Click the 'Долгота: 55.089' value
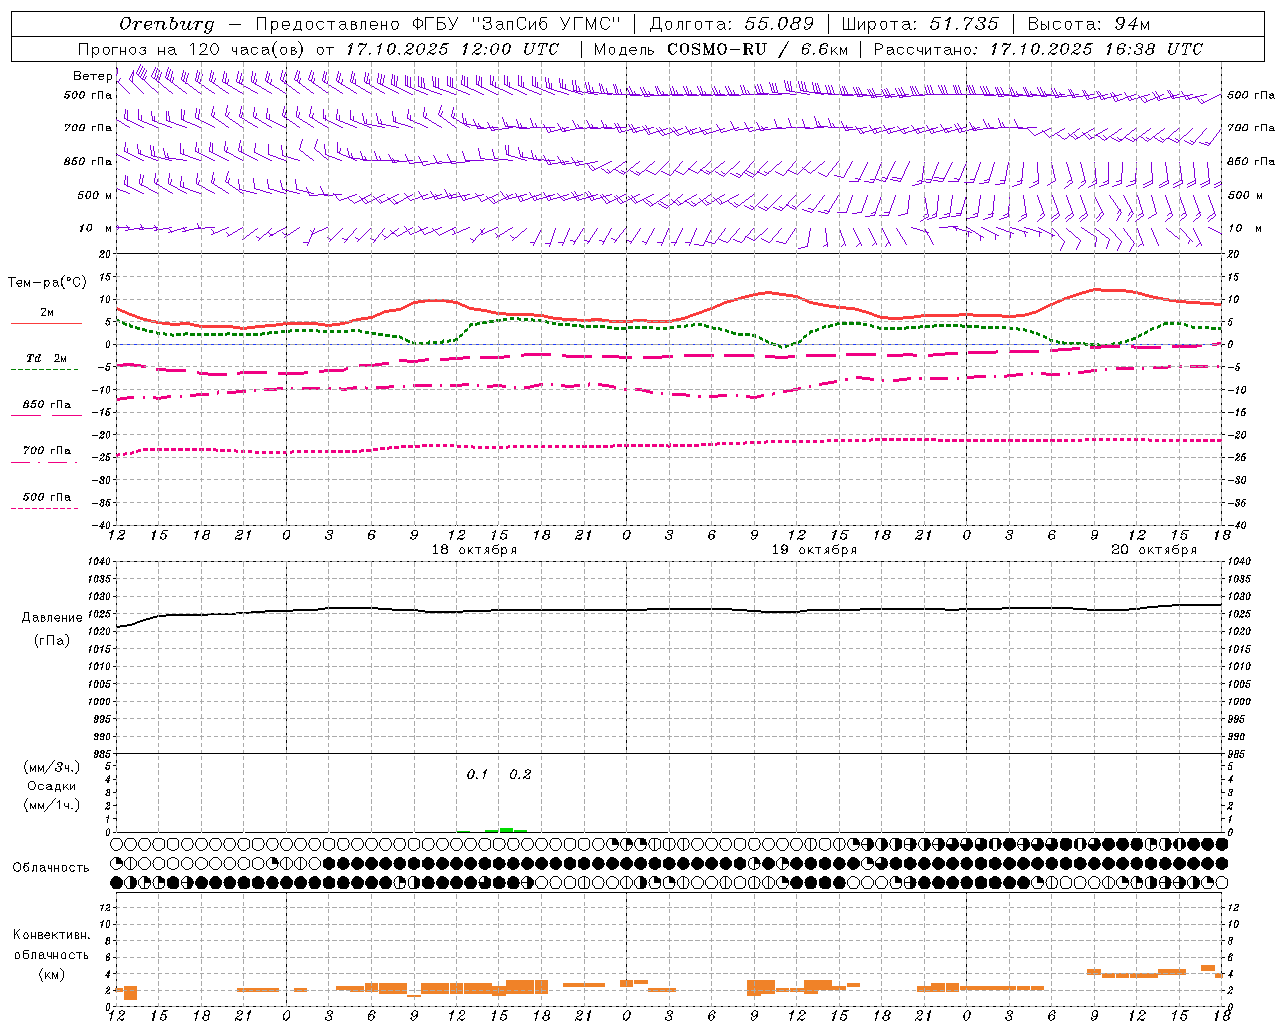The image size is (1280, 1024). click(x=732, y=24)
